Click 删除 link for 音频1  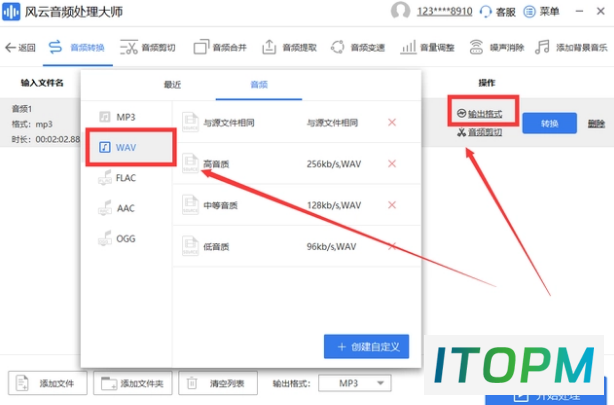[x=596, y=124]
